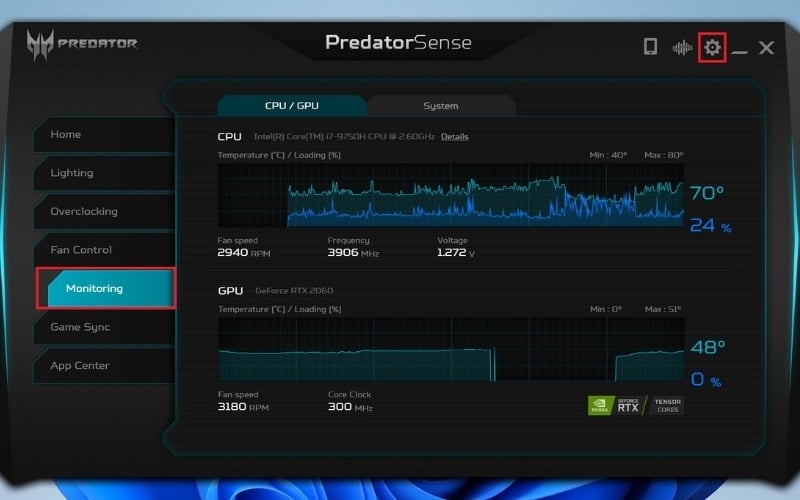Open the mobile device pairing icon
The image size is (800, 500).
click(650, 46)
